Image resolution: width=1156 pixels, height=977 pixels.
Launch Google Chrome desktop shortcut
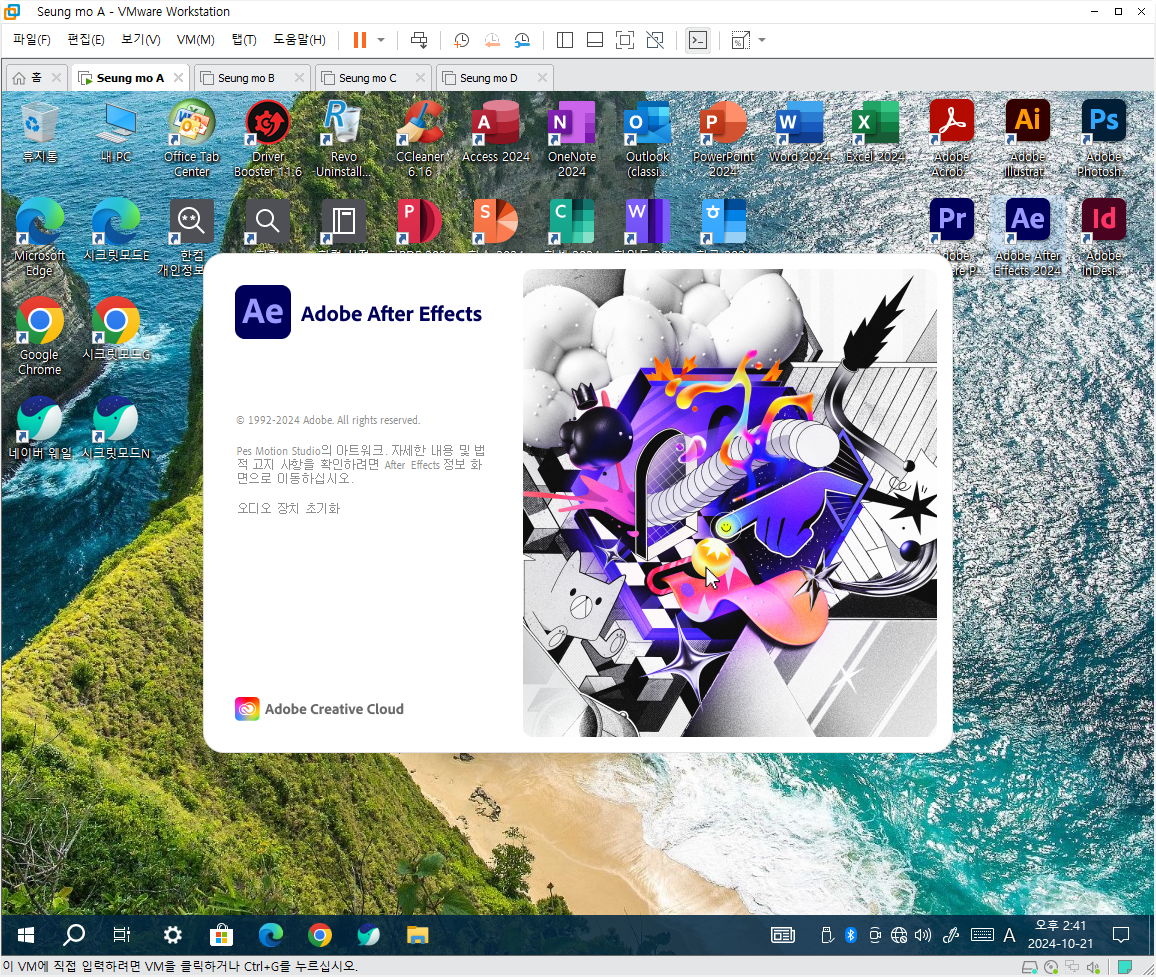[40, 335]
